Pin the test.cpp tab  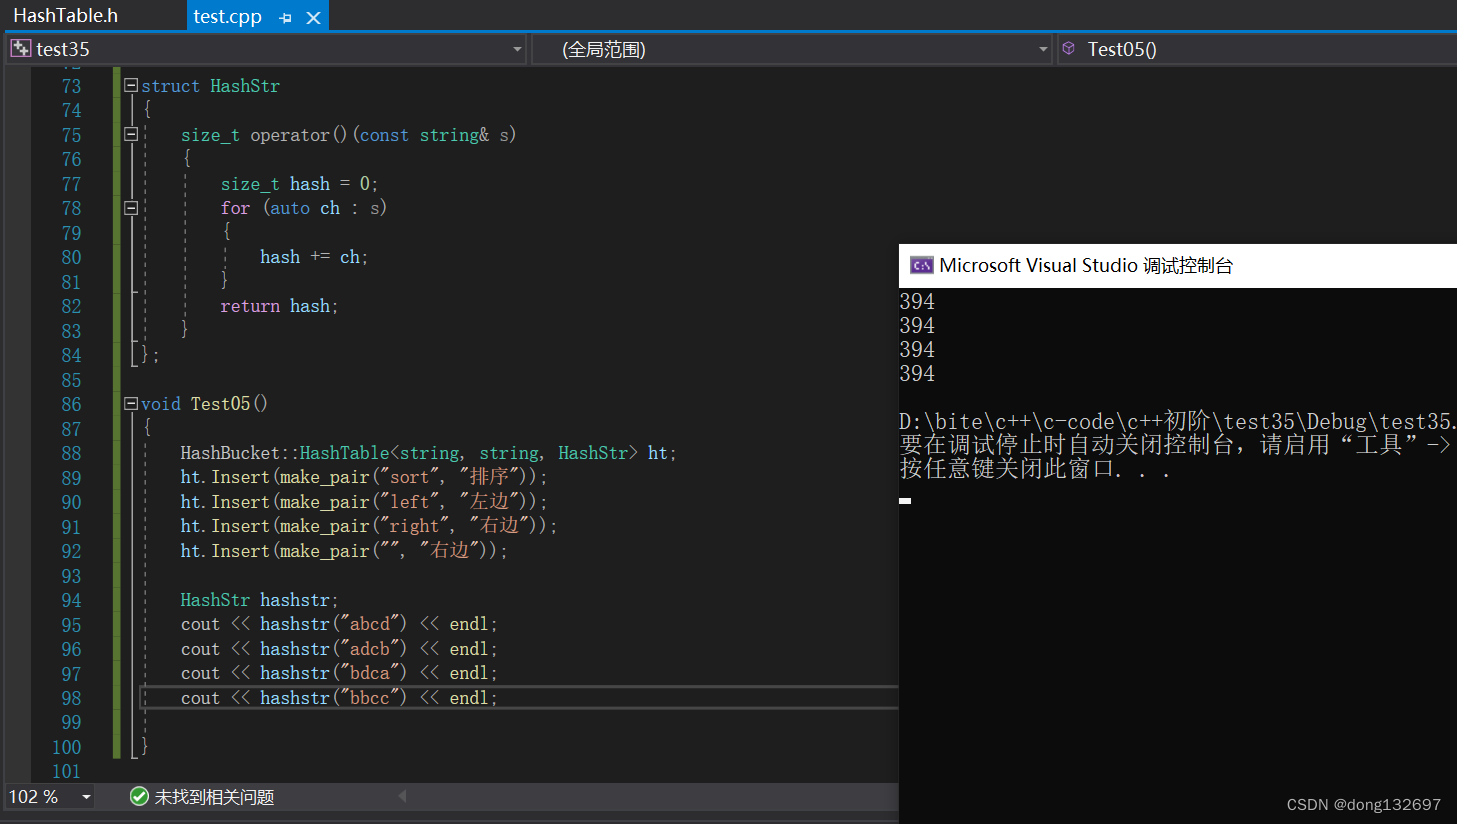[x=285, y=18]
